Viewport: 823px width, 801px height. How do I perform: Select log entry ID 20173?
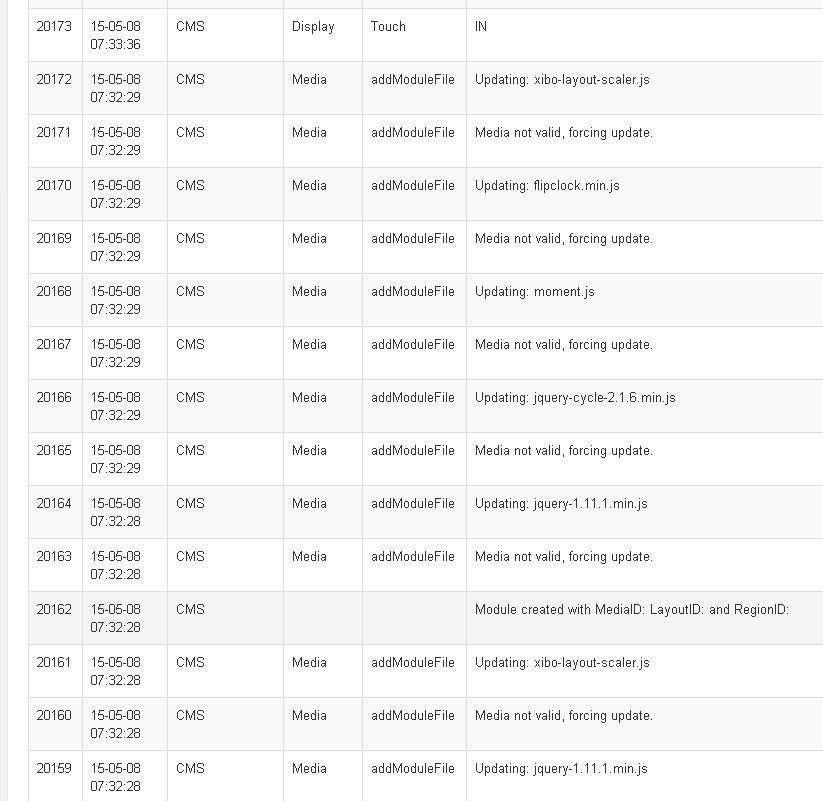point(54,26)
